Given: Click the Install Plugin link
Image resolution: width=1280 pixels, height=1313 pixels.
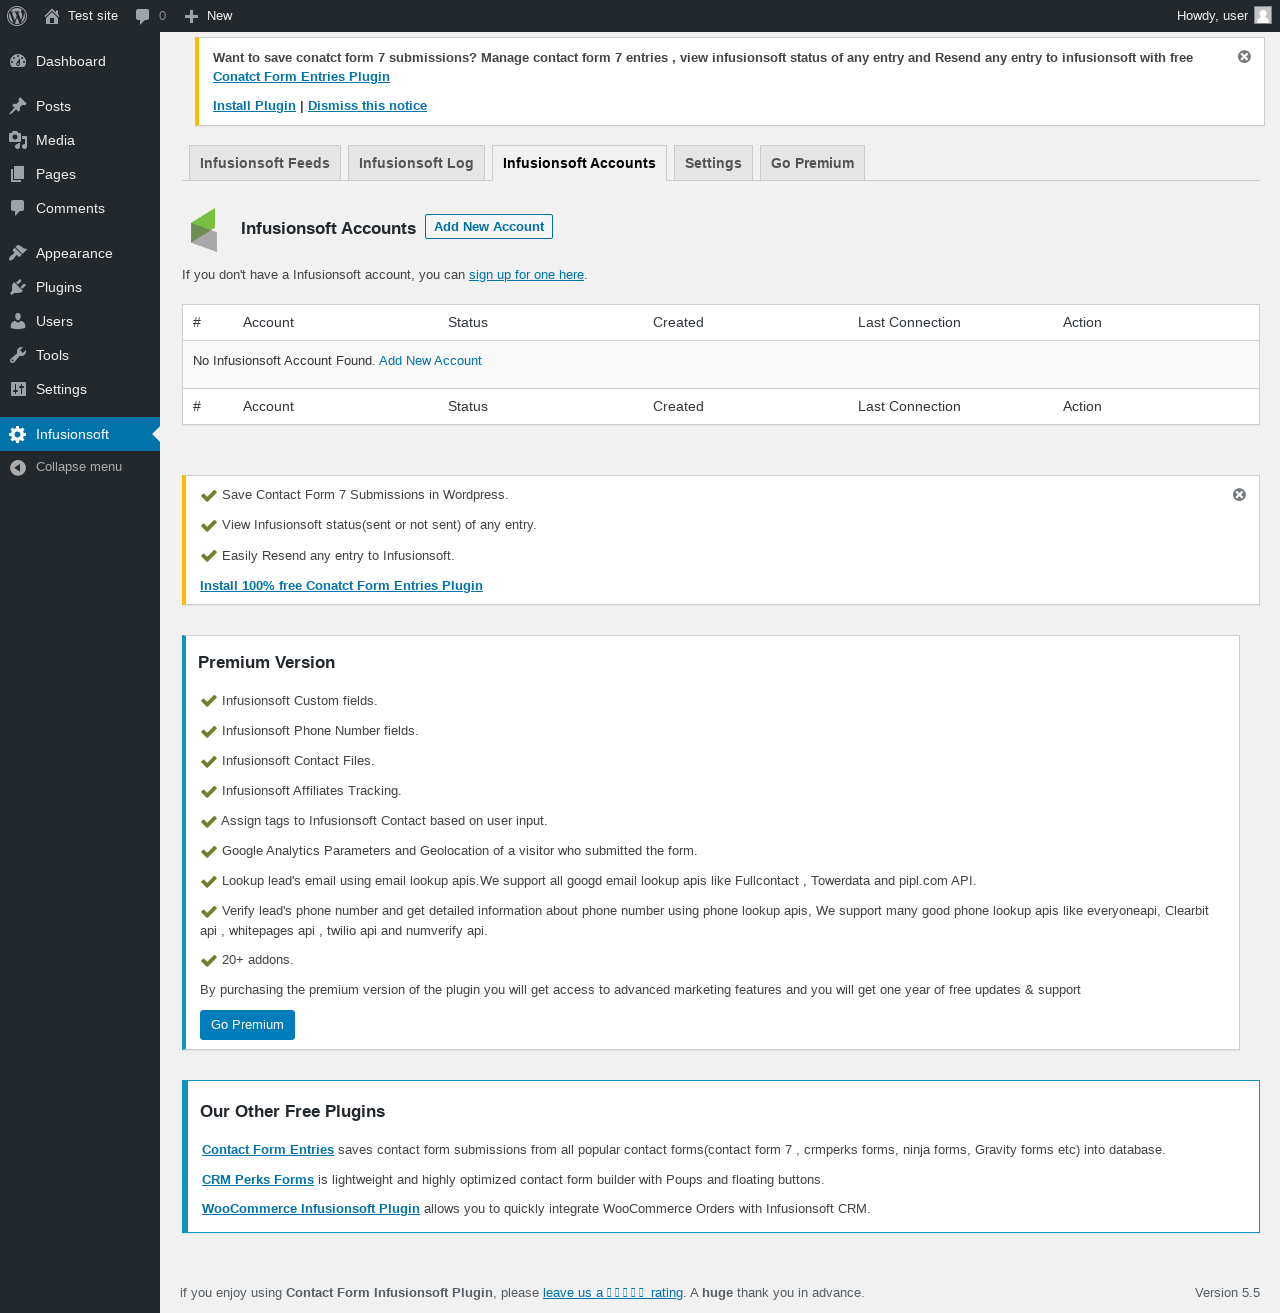Looking at the screenshot, I should click(254, 106).
